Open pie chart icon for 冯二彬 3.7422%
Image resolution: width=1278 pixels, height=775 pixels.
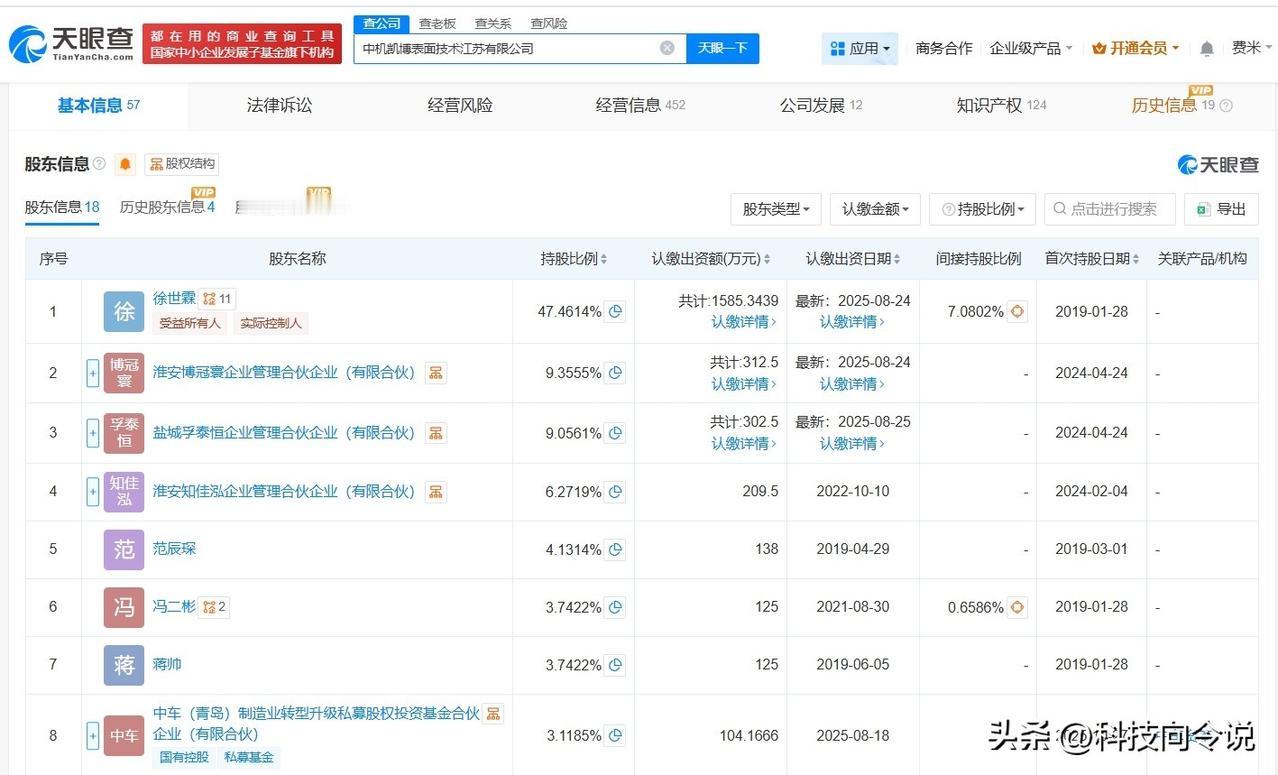coord(616,607)
